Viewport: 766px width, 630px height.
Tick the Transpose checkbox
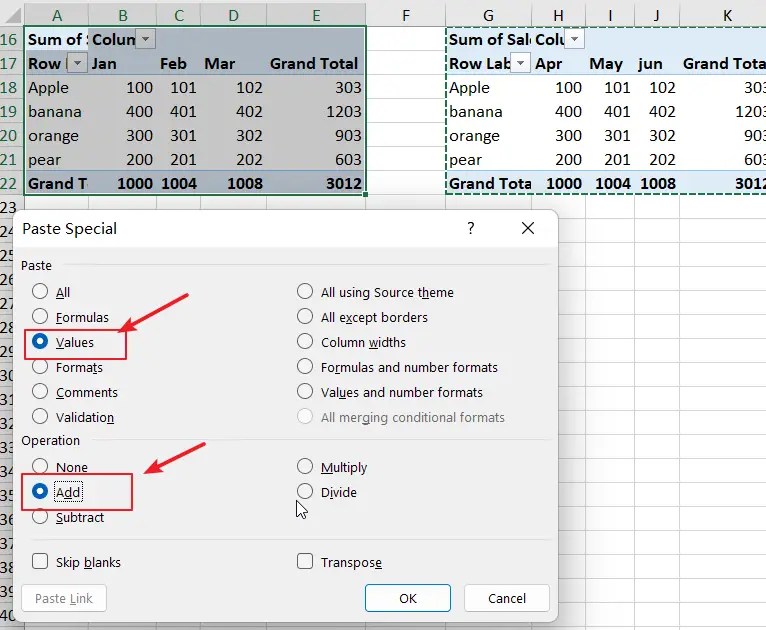(x=305, y=562)
